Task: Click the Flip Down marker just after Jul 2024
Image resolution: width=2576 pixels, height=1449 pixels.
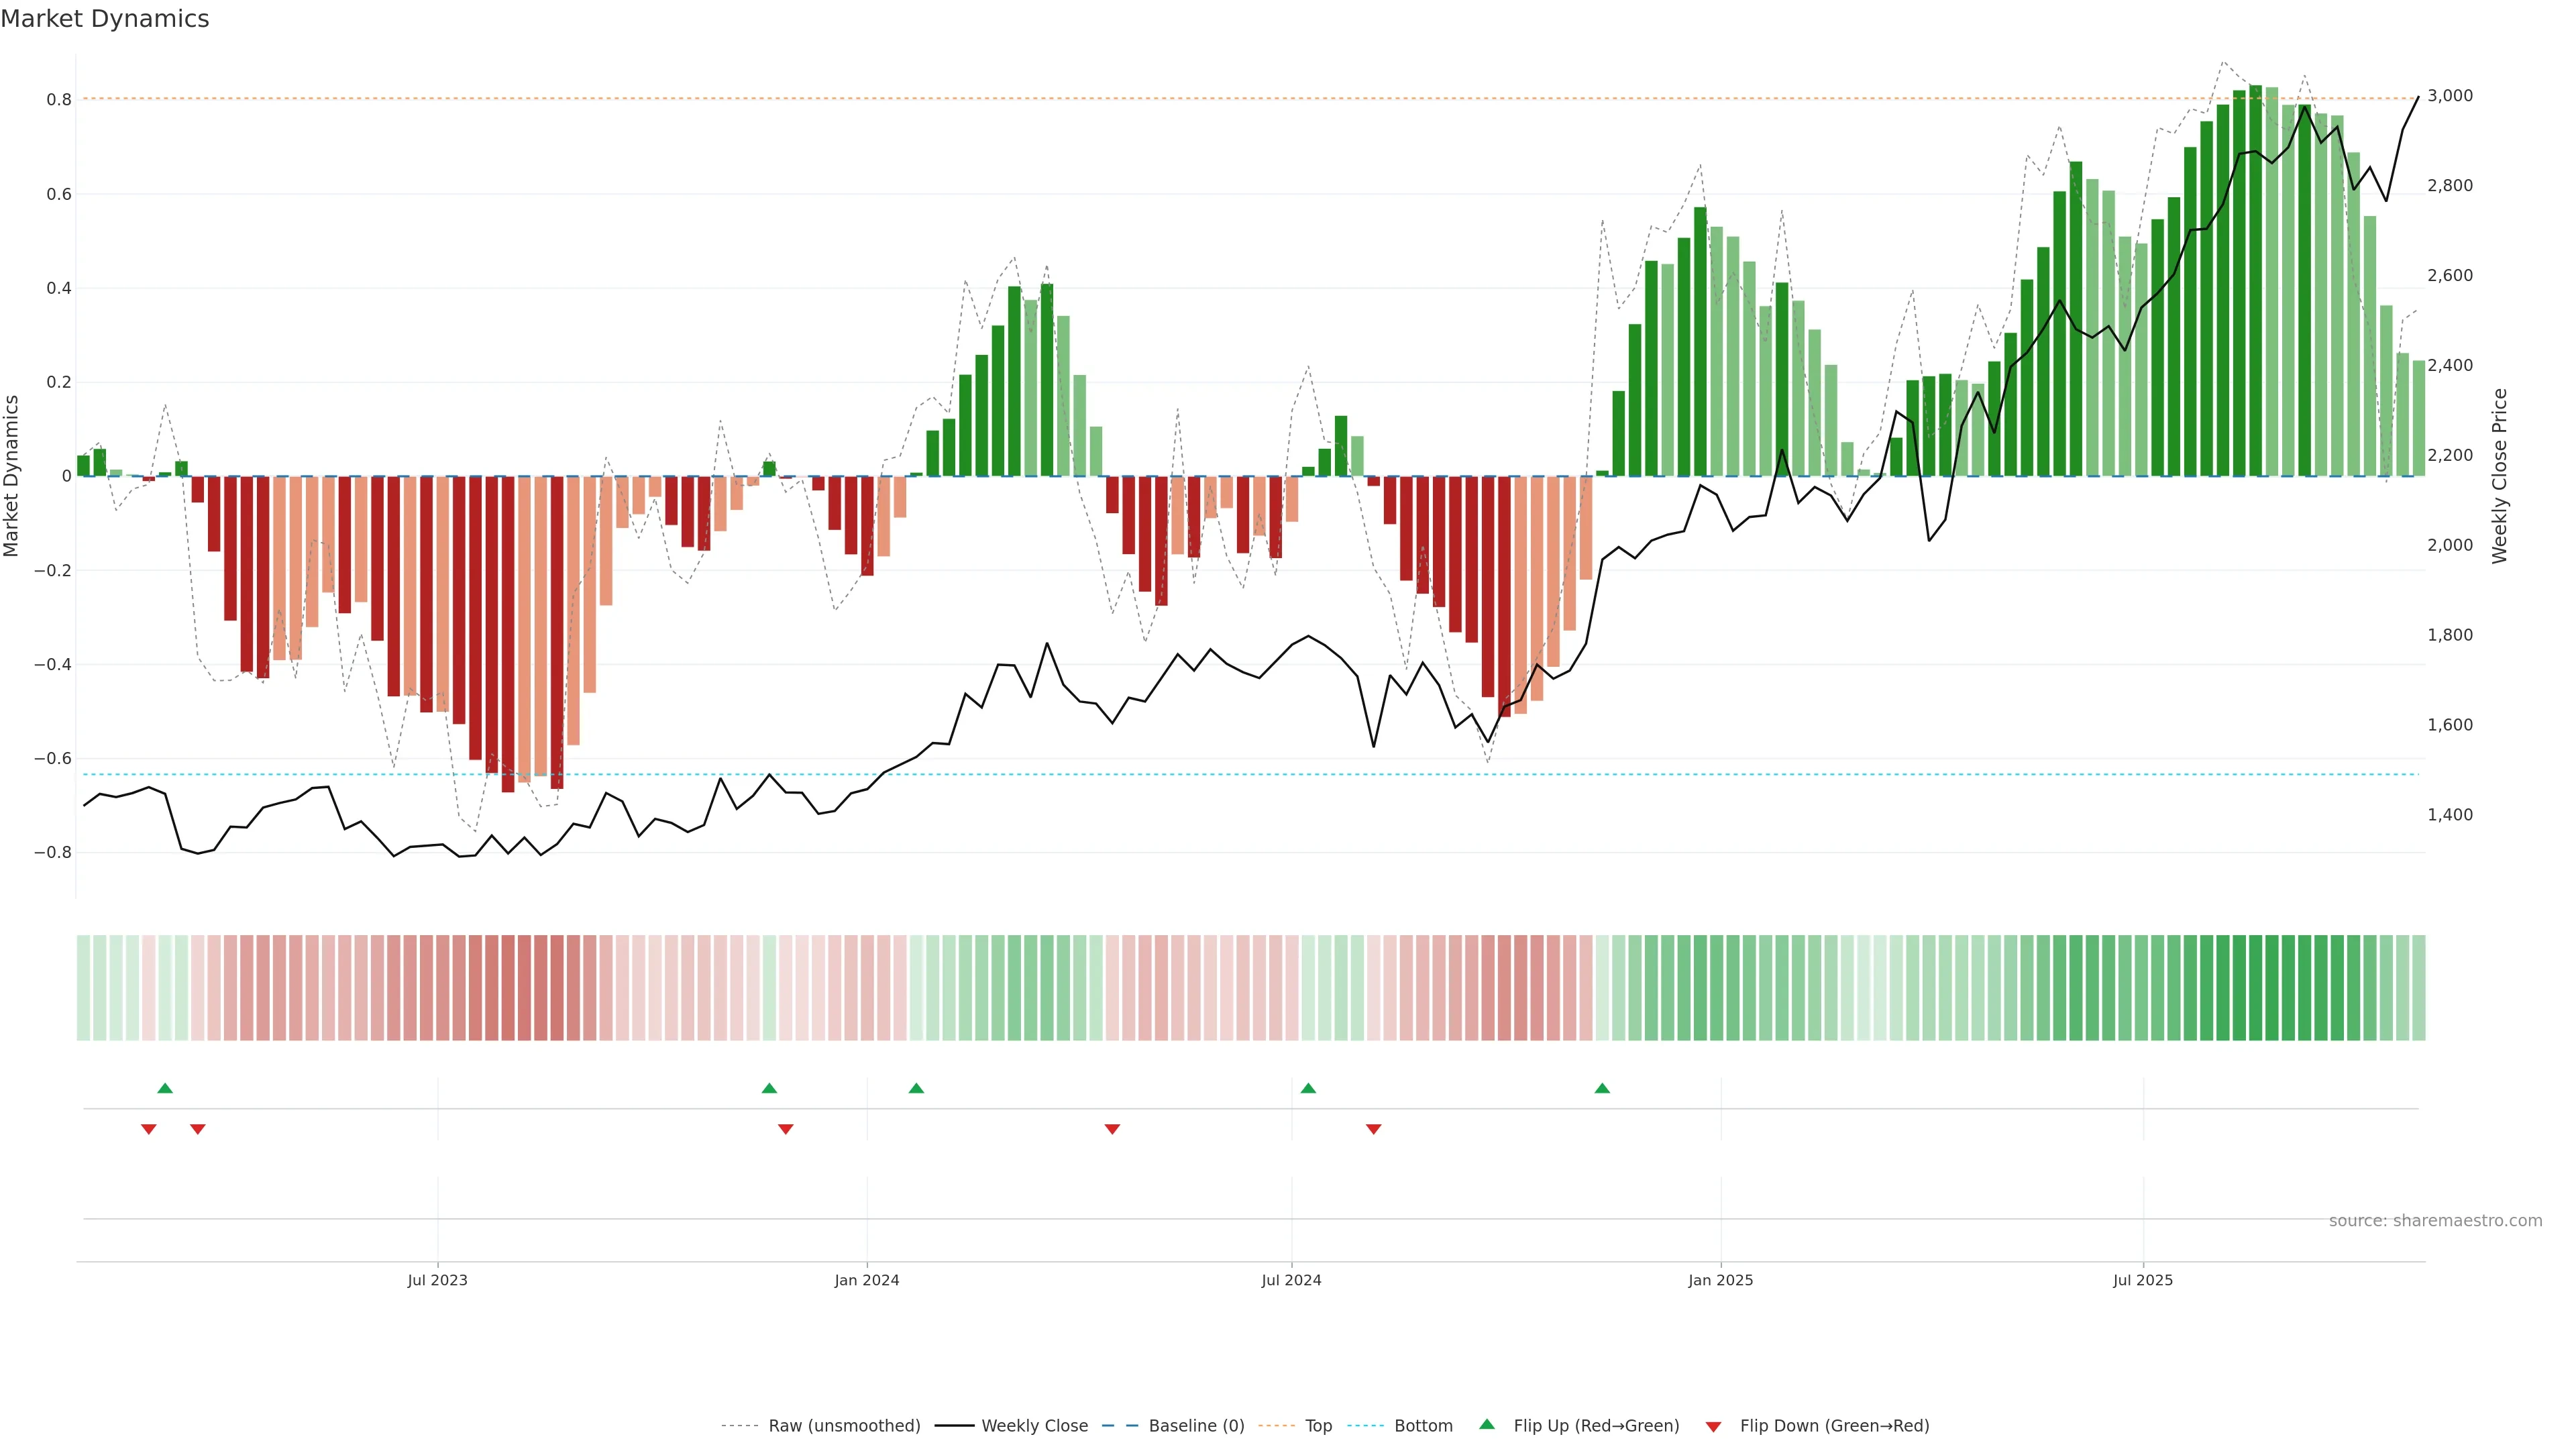Action: point(1373,1129)
